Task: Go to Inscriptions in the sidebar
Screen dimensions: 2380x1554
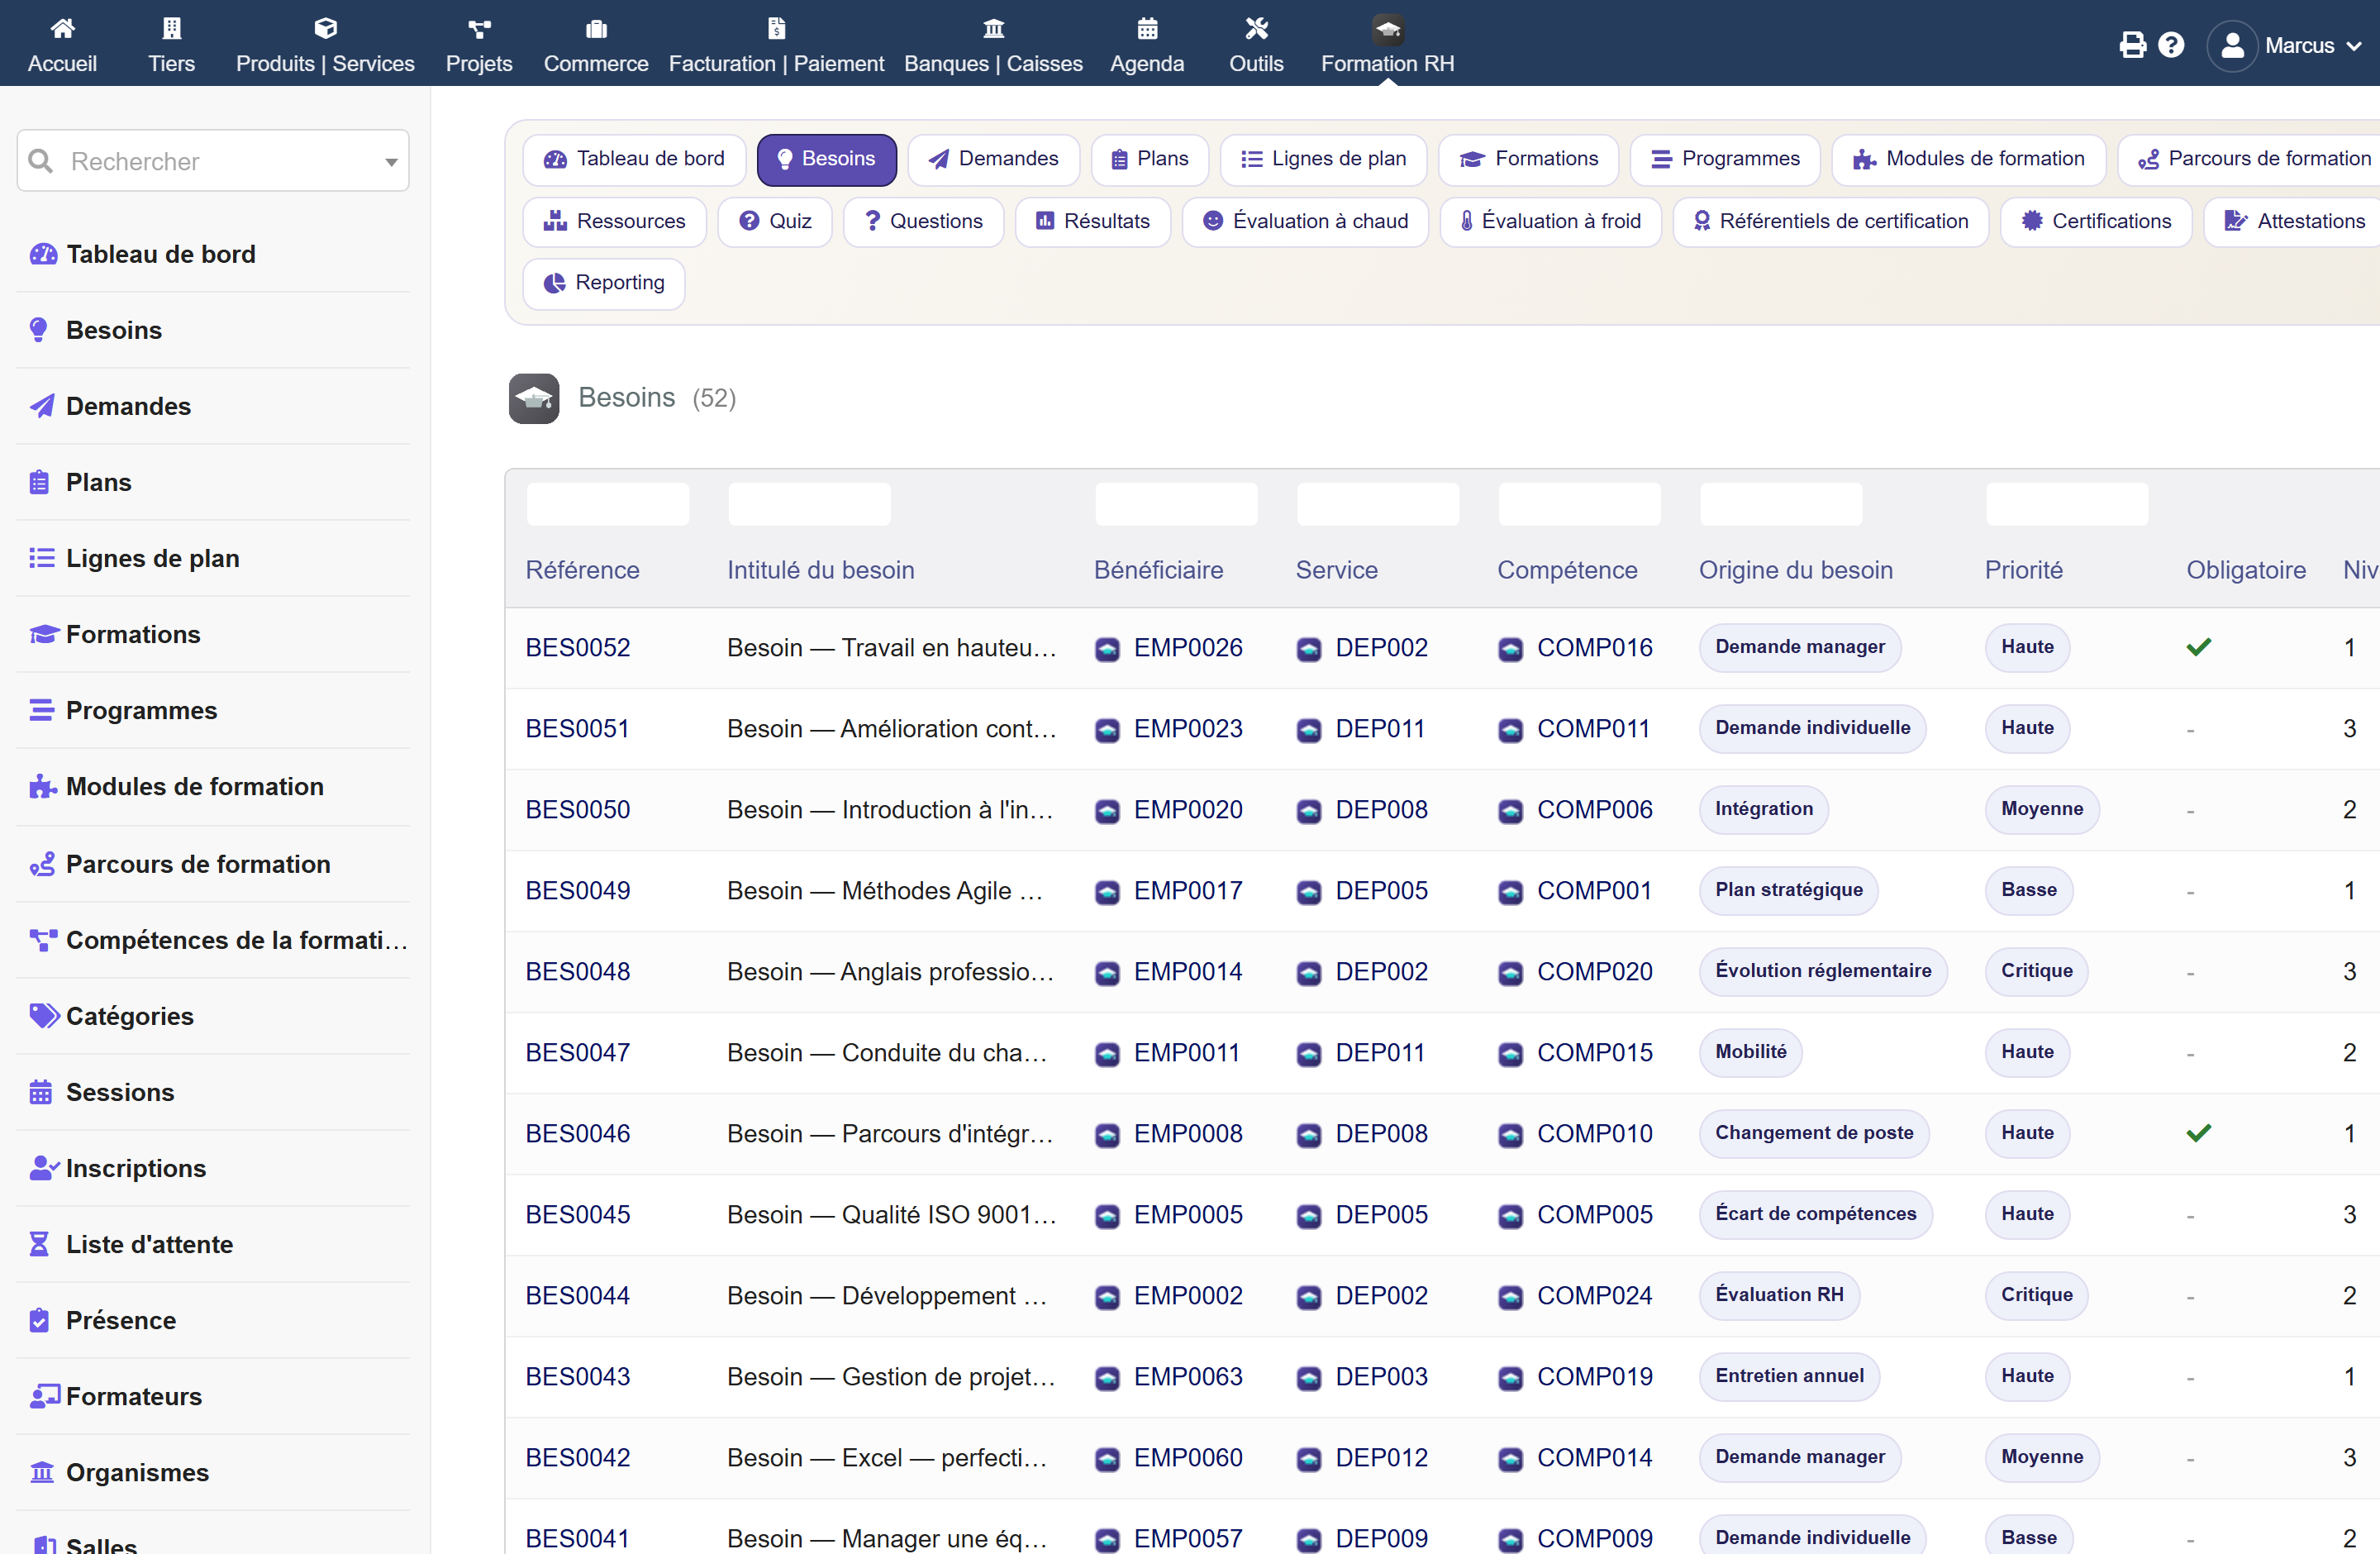Action: pos(135,1169)
